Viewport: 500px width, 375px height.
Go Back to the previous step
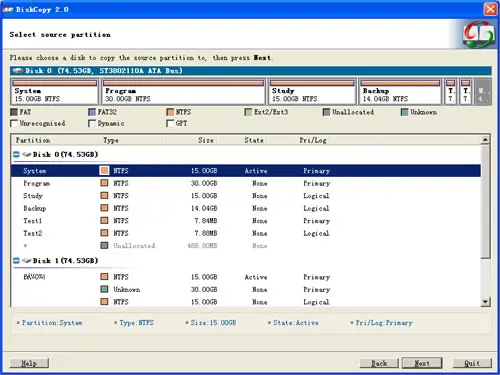click(379, 363)
